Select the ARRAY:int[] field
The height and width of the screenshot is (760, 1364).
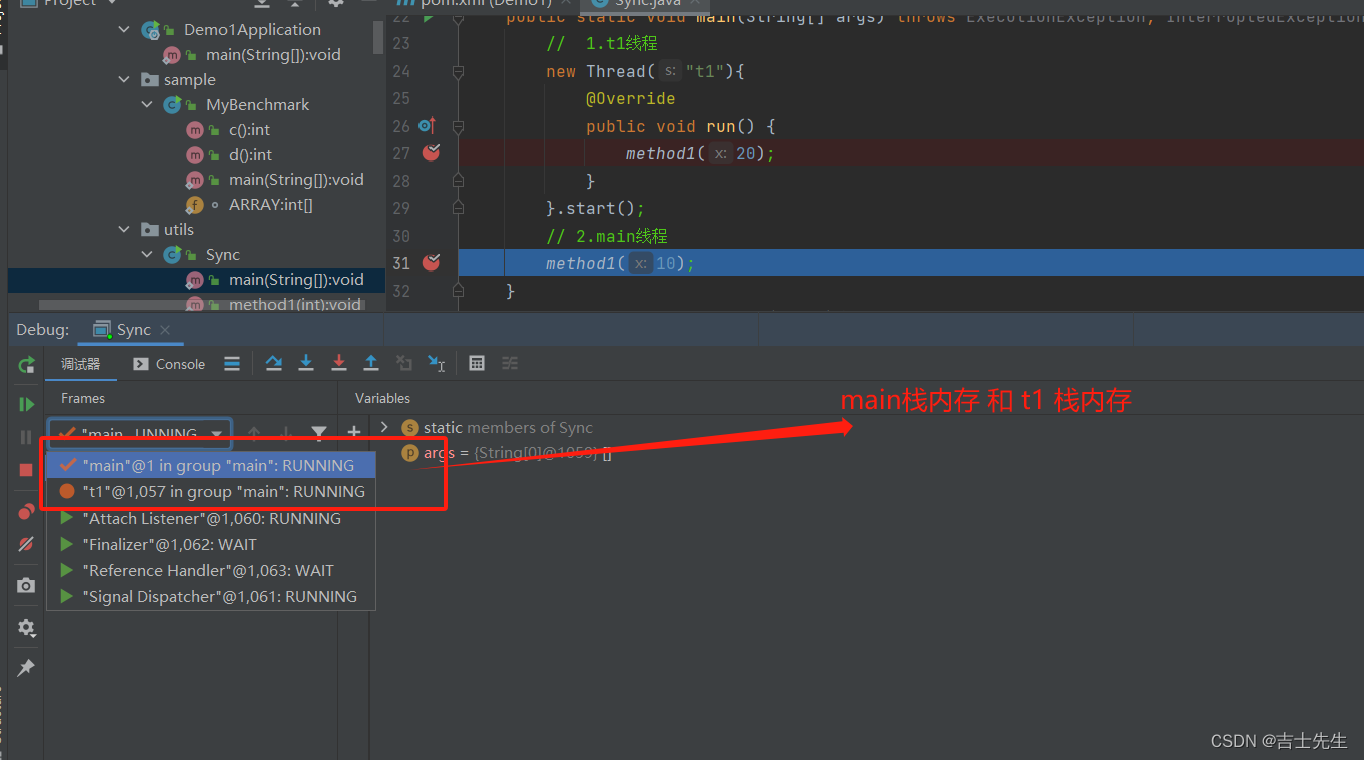click(x=270, y=205)
